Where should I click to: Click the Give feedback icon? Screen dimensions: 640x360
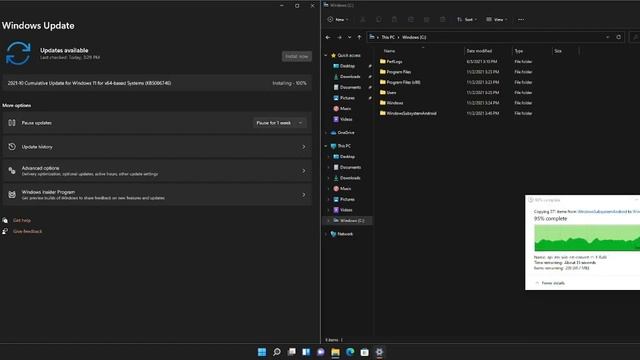click(5, 231)
